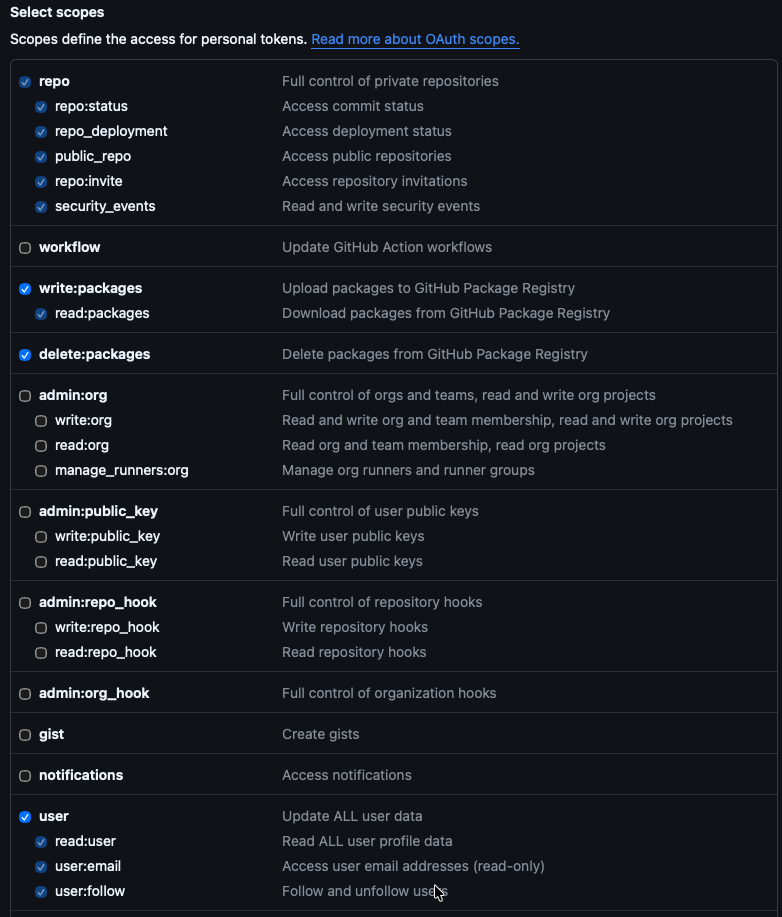Check the read:public_key scope
The height and width of the screenshot is (917, 782).
(41, 562)
